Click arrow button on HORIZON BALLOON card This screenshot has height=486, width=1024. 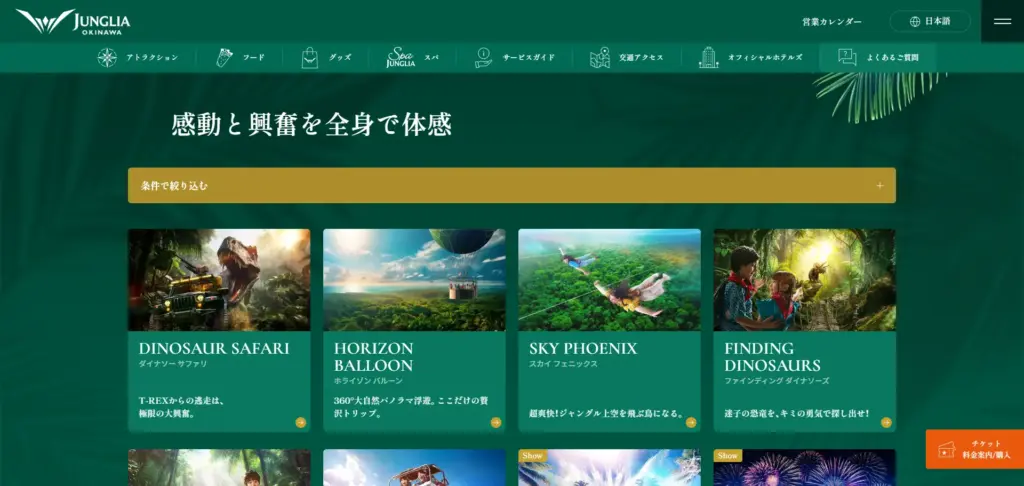tap(495, 422)
